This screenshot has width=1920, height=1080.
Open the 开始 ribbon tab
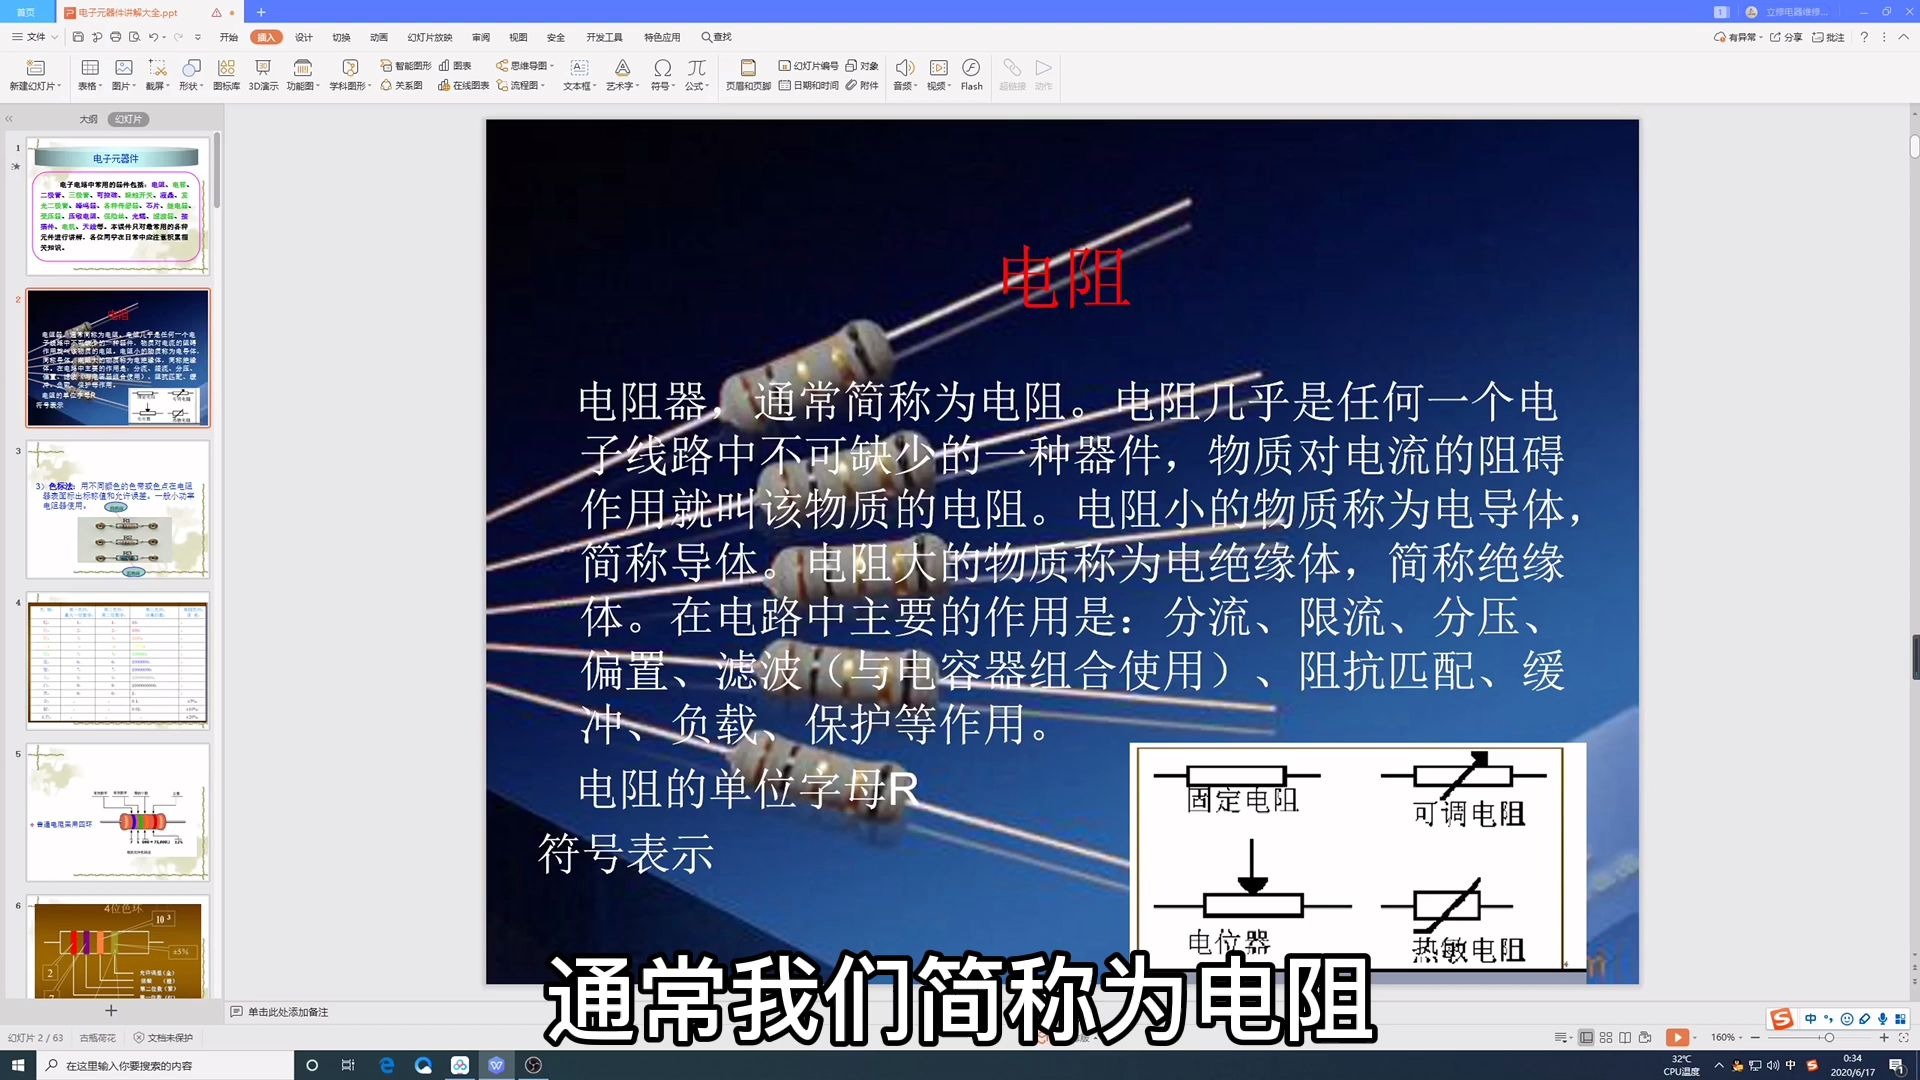pos(229,37)
